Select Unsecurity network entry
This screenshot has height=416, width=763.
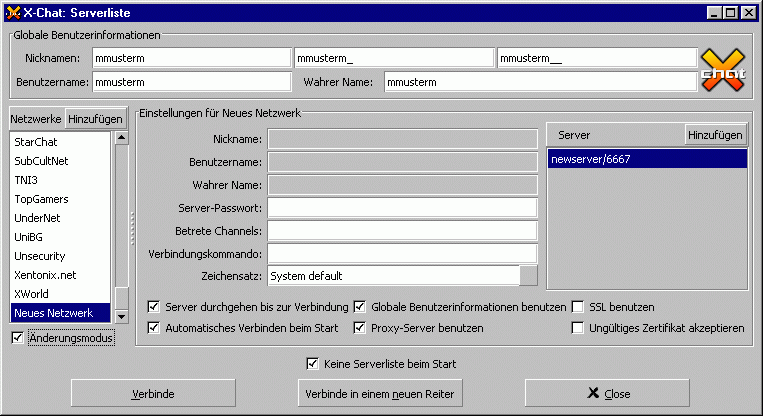[60, 256]
